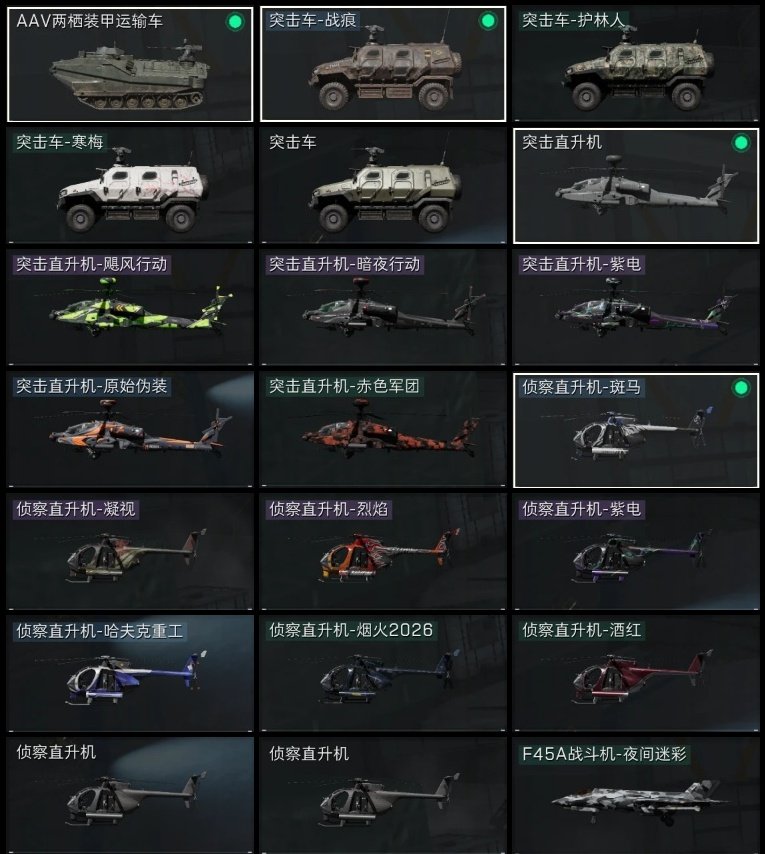765x854 pixels.
Task: Select the AAV两栖装甲运输车 vehicle card
Action: [x=130, y=64]
